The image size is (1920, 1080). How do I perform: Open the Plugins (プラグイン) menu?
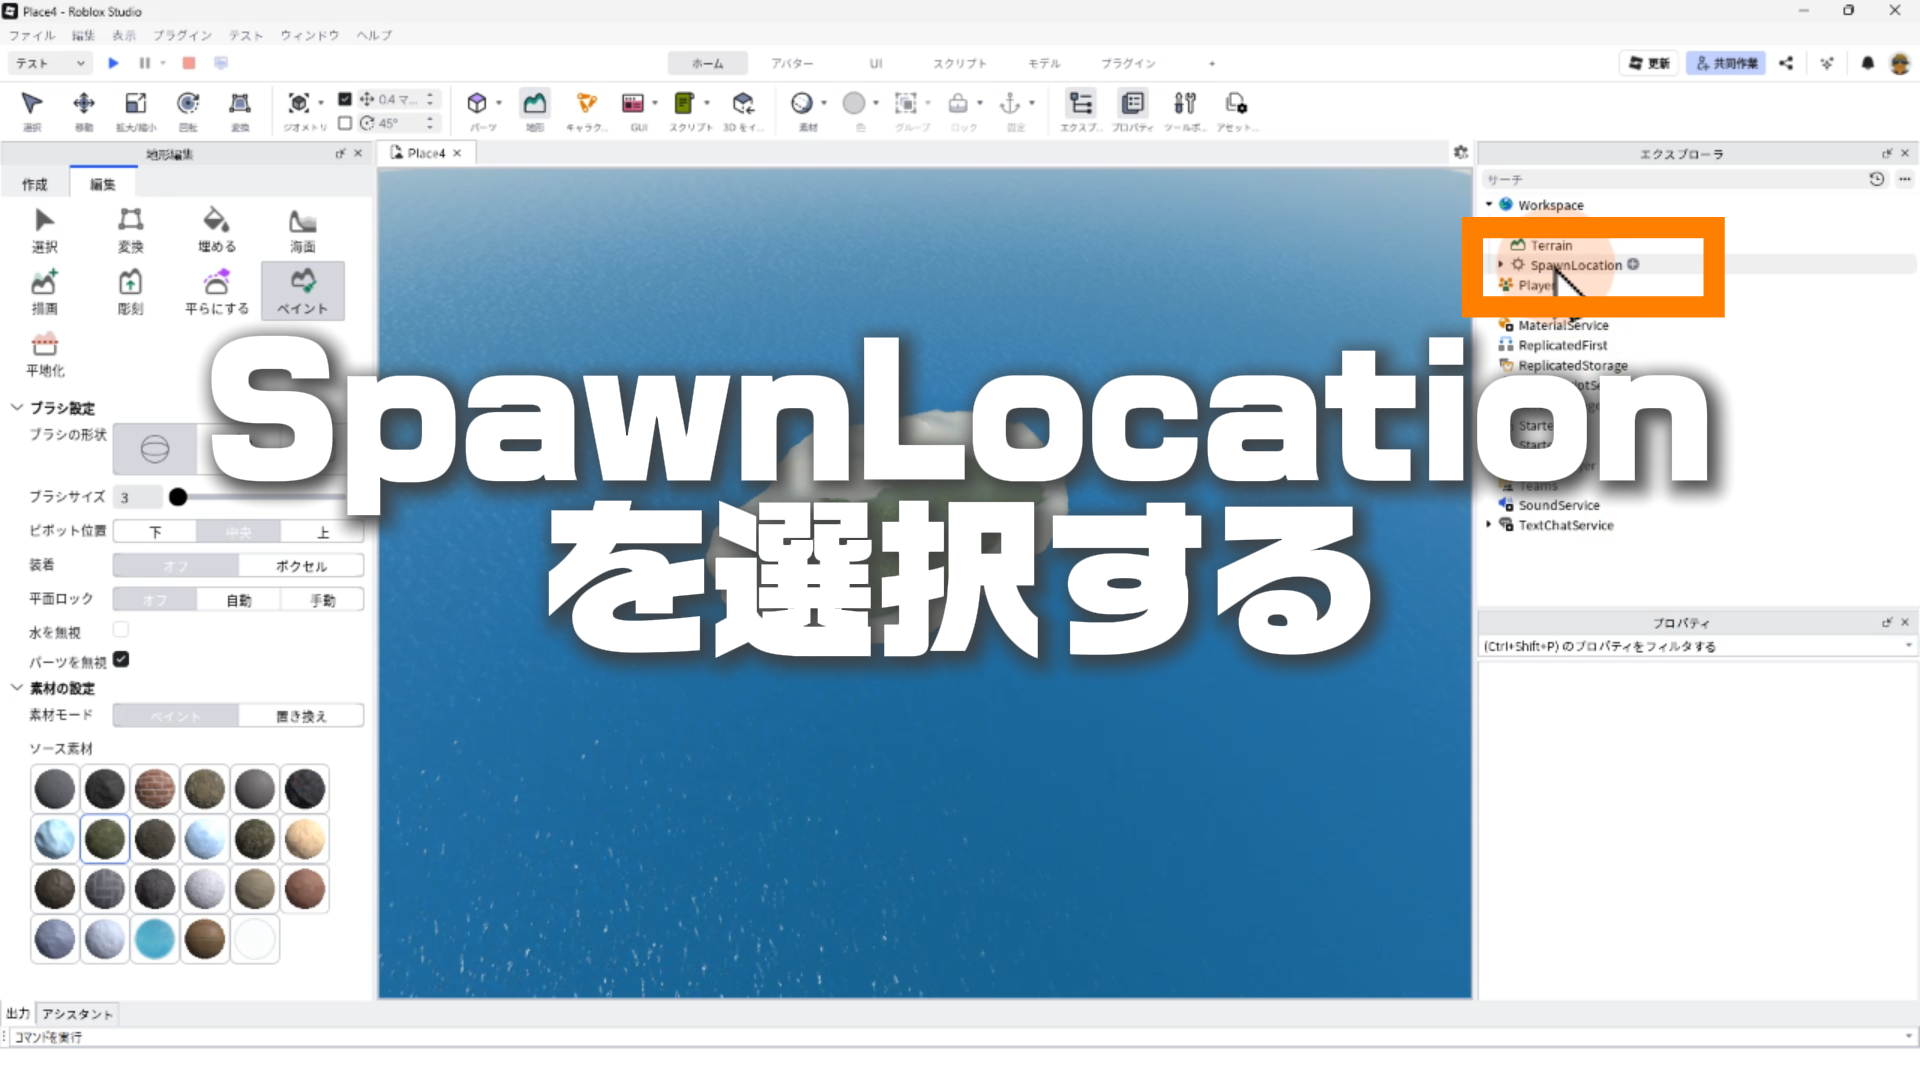182,35
